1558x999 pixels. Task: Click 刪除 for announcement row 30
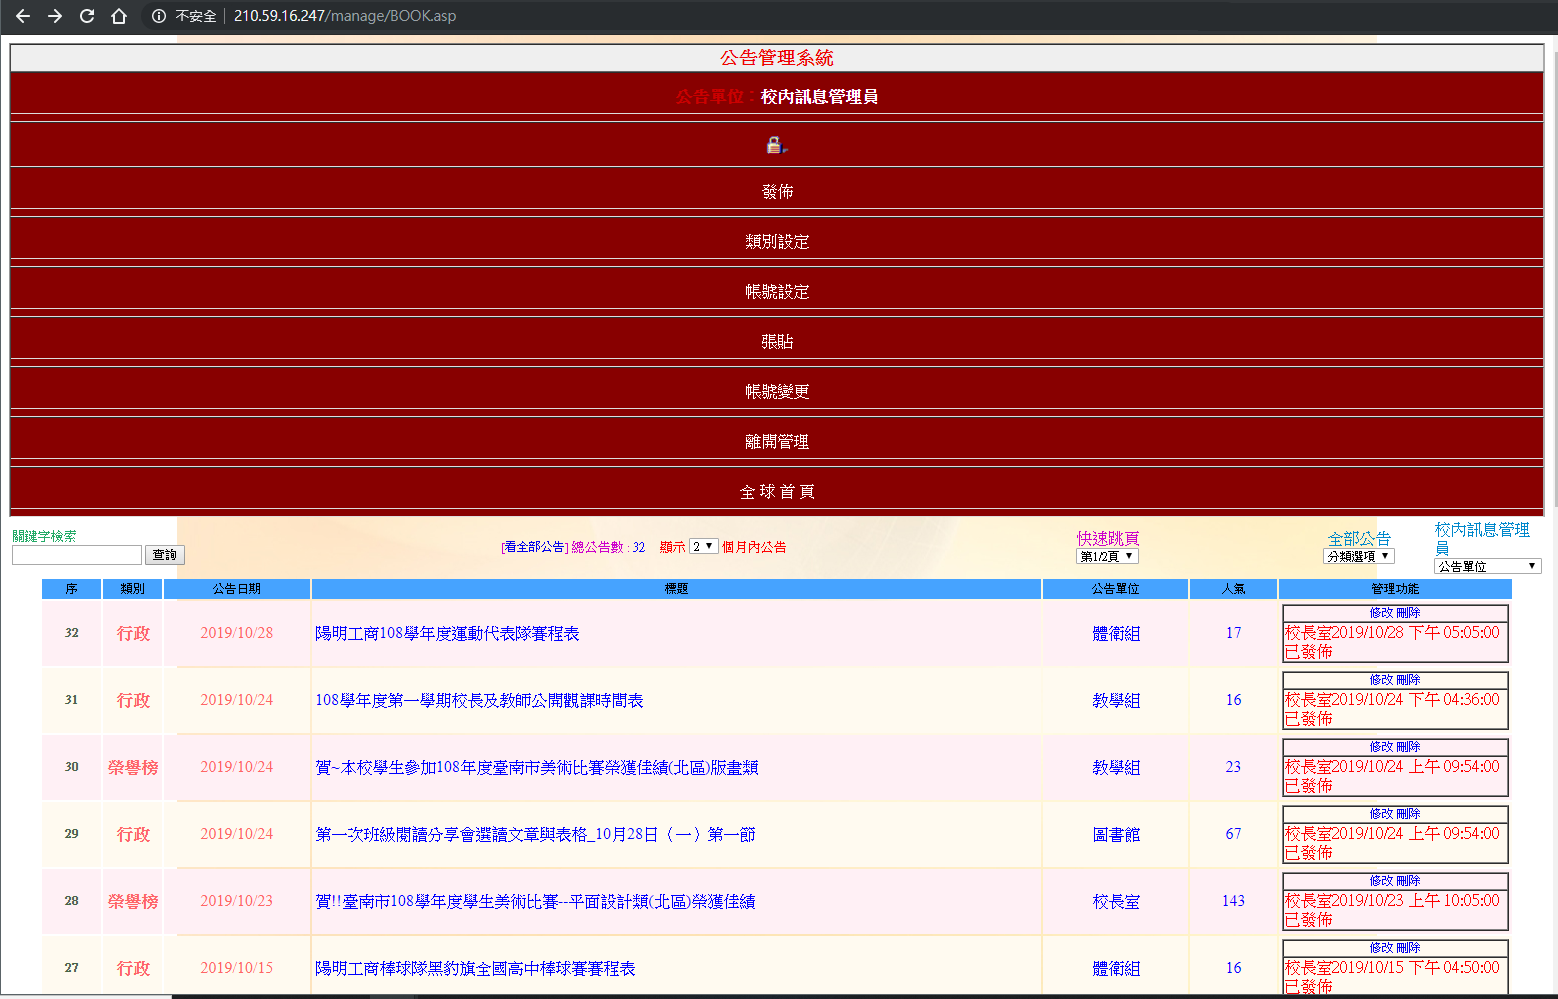pos(1408,747)
